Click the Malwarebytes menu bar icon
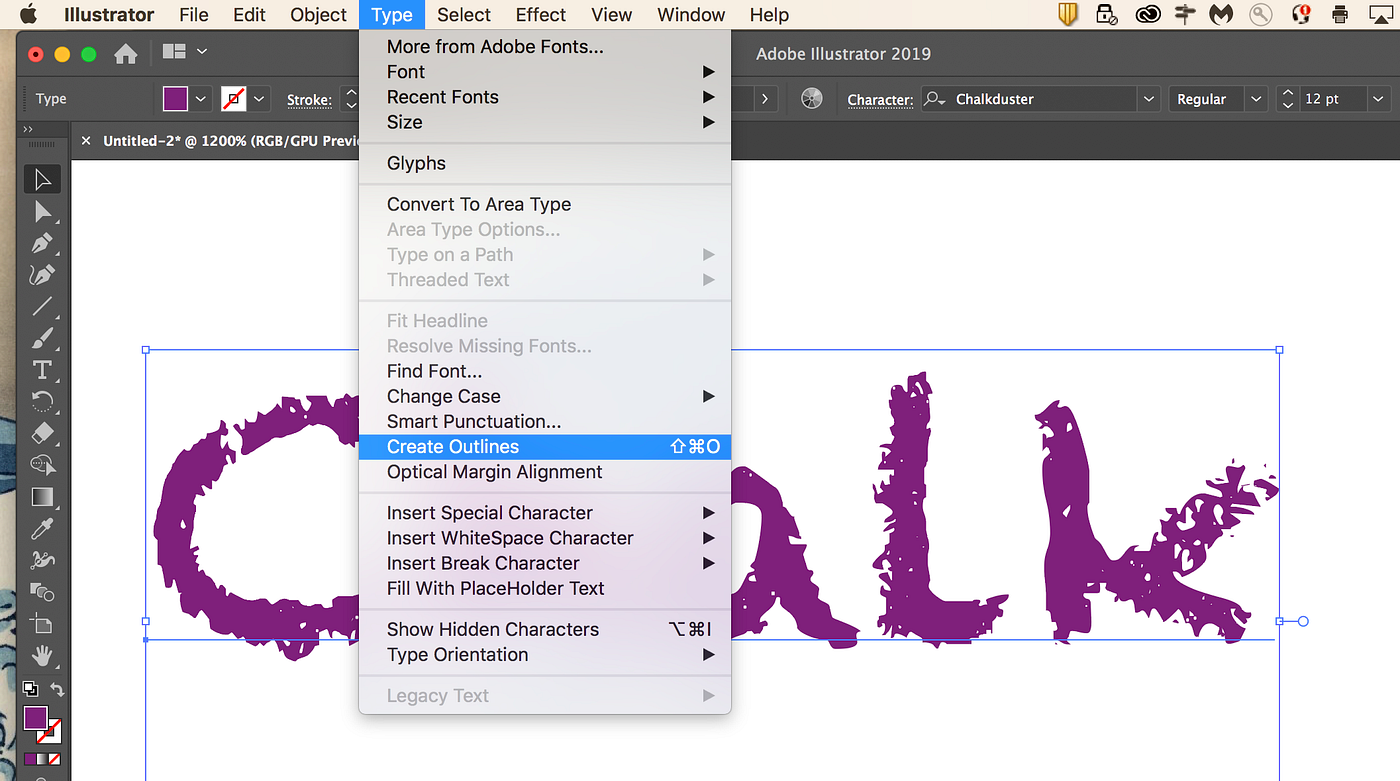1400x781 pixels. 1220,15
